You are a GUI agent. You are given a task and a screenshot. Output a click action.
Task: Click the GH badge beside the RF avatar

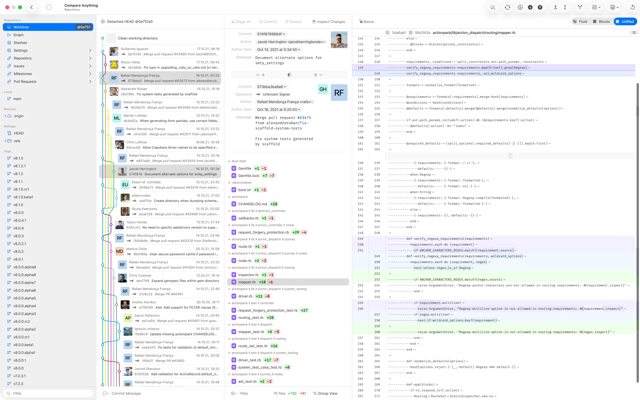[x=323, y=89]
